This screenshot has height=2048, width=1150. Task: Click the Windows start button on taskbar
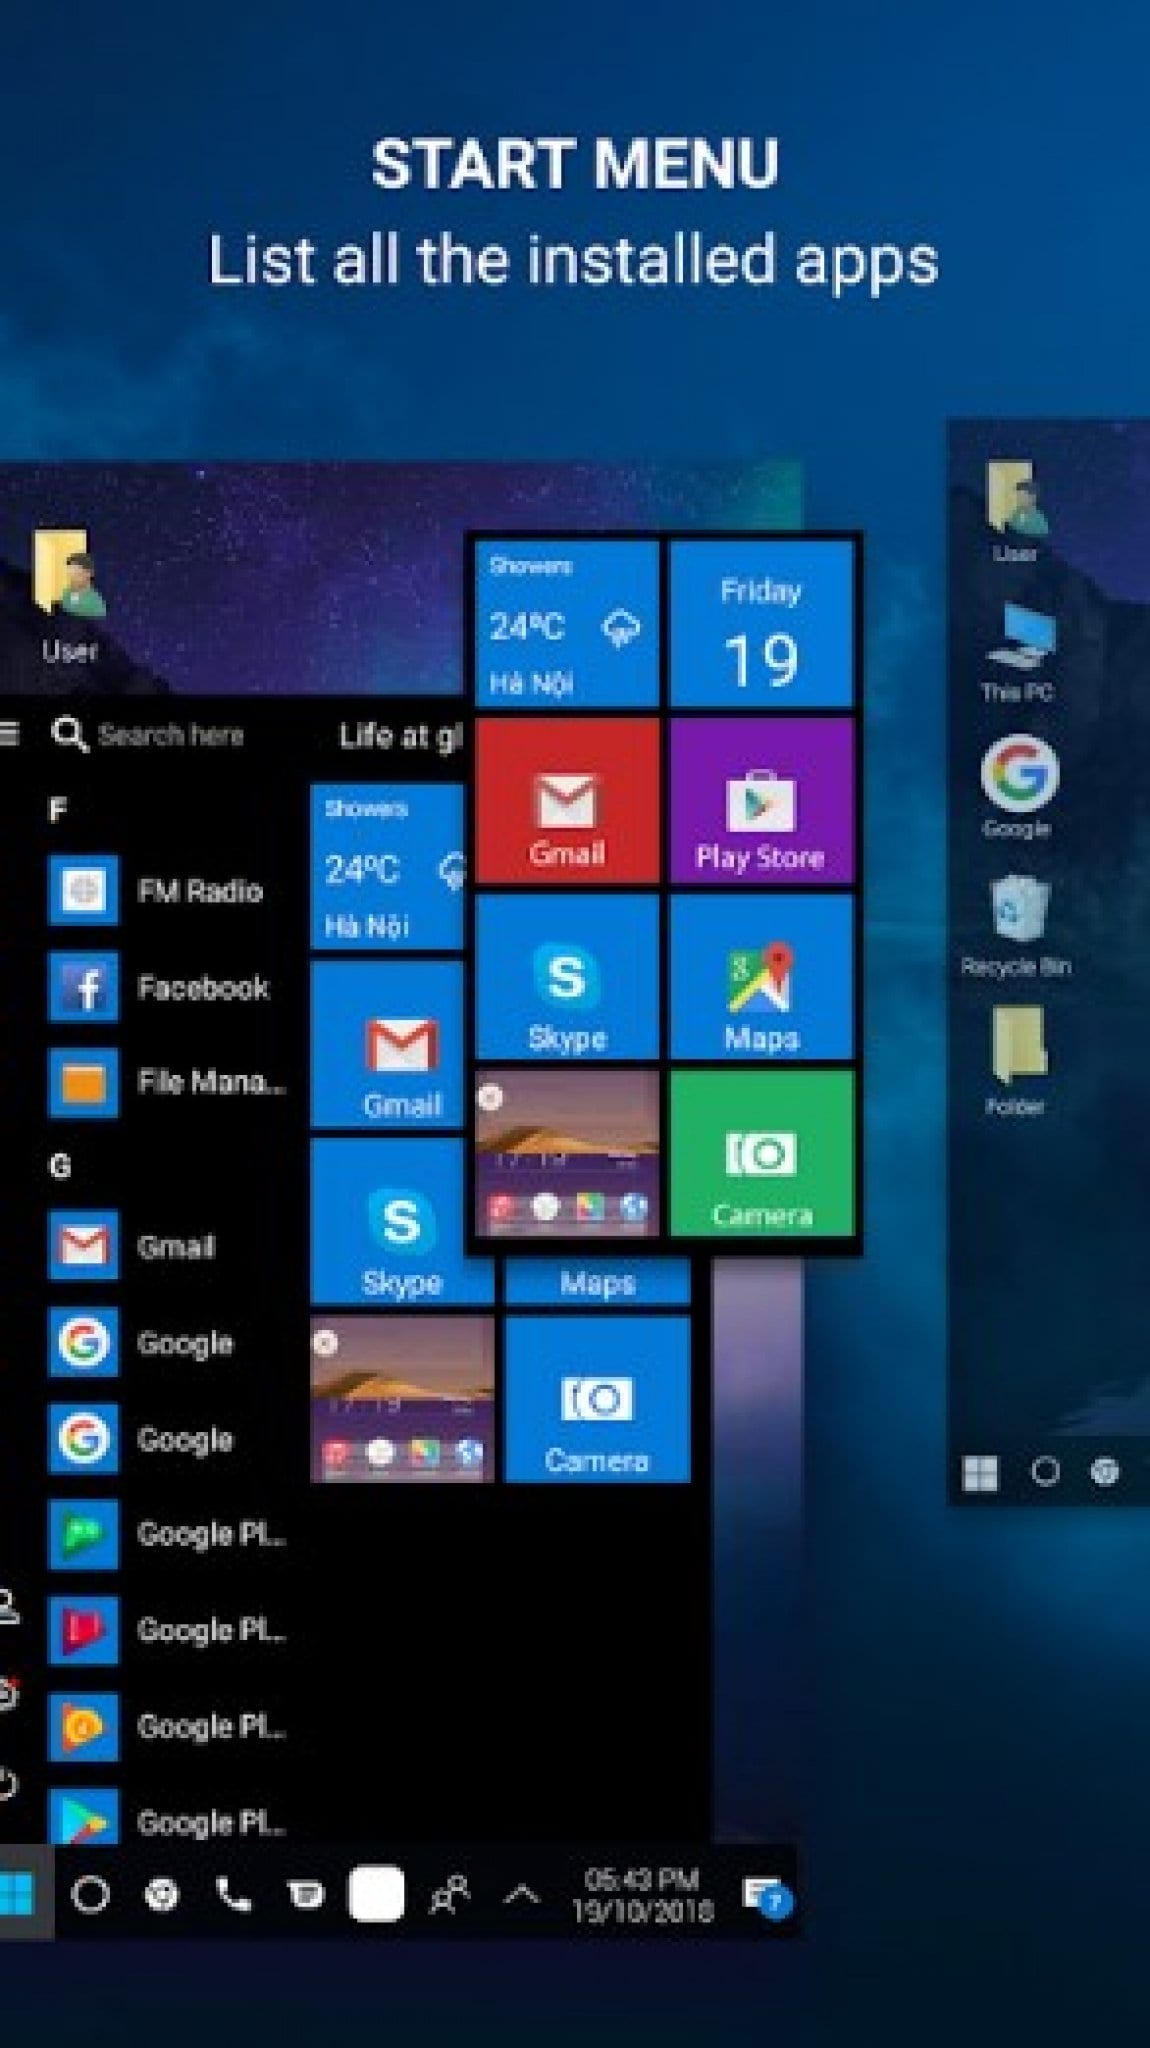[18, 1893]
